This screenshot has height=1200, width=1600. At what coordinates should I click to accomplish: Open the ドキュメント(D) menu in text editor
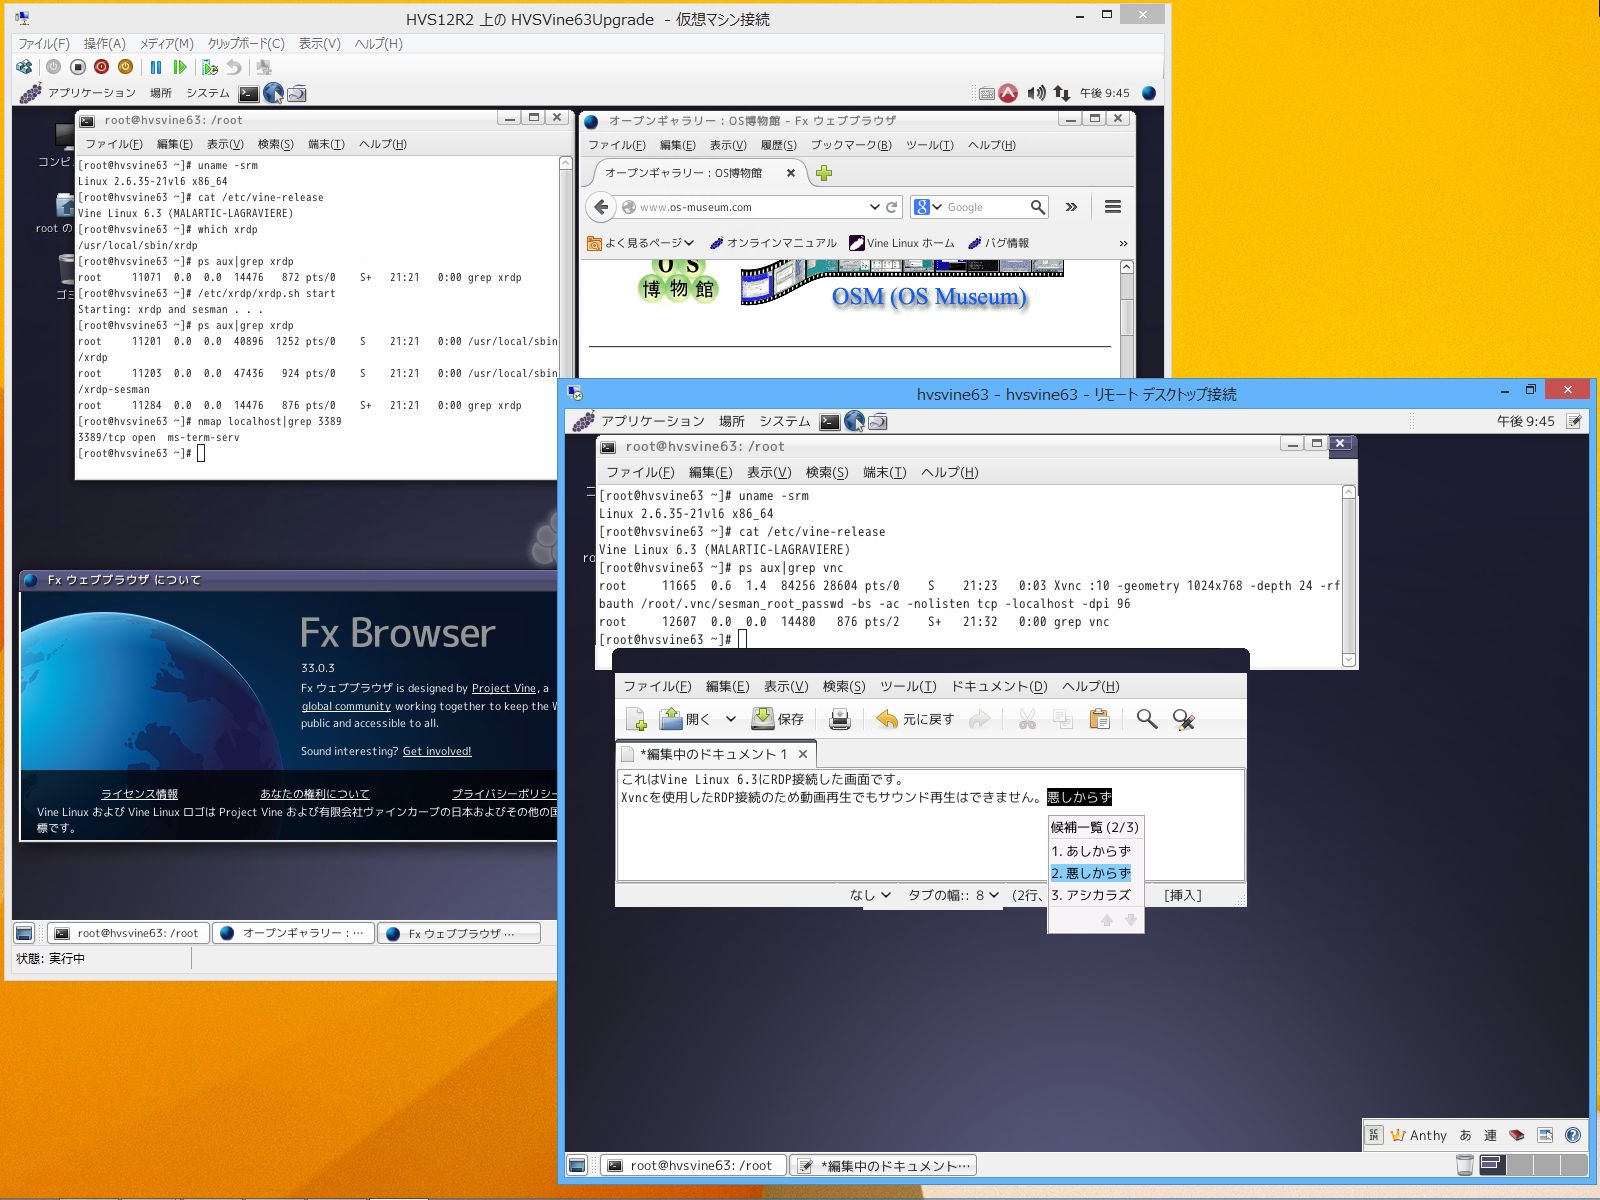click(998, 686)
